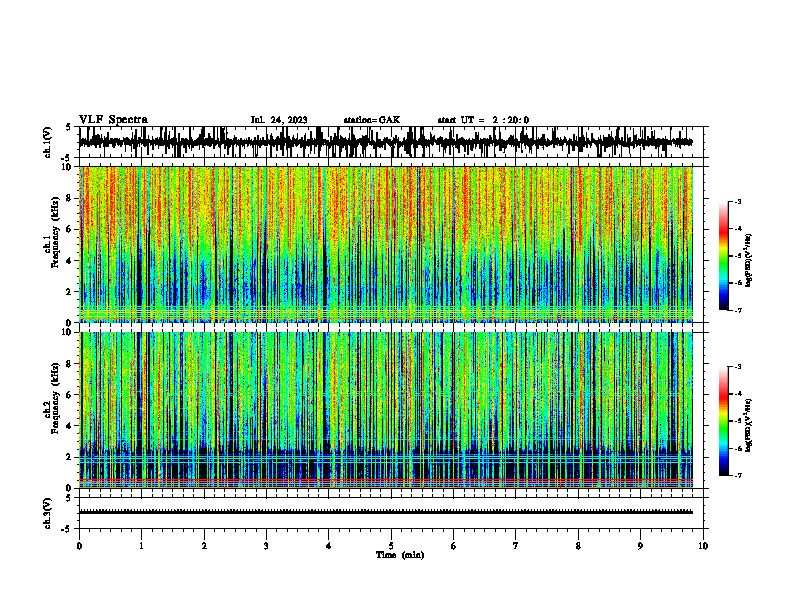
Task: Click the date label Jul 24, 2023
Action: click(x=279, y=120)
